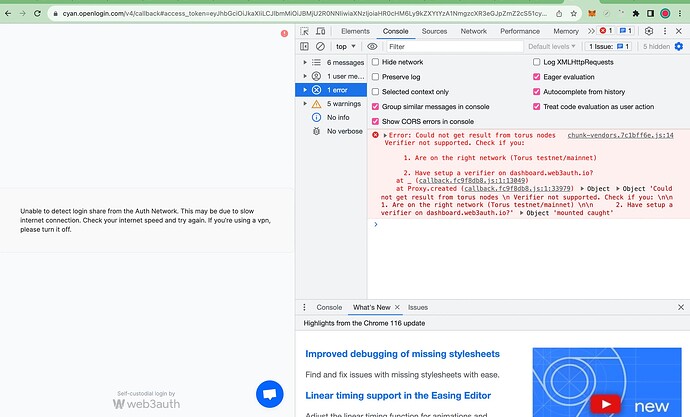Screen dimensions: 690x417
Task: Open the Extensions puzzle menu
Action: (635, 14)
